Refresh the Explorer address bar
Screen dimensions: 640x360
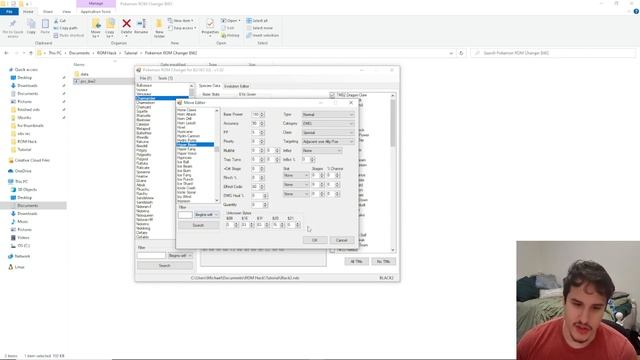[x=461, y=53]
